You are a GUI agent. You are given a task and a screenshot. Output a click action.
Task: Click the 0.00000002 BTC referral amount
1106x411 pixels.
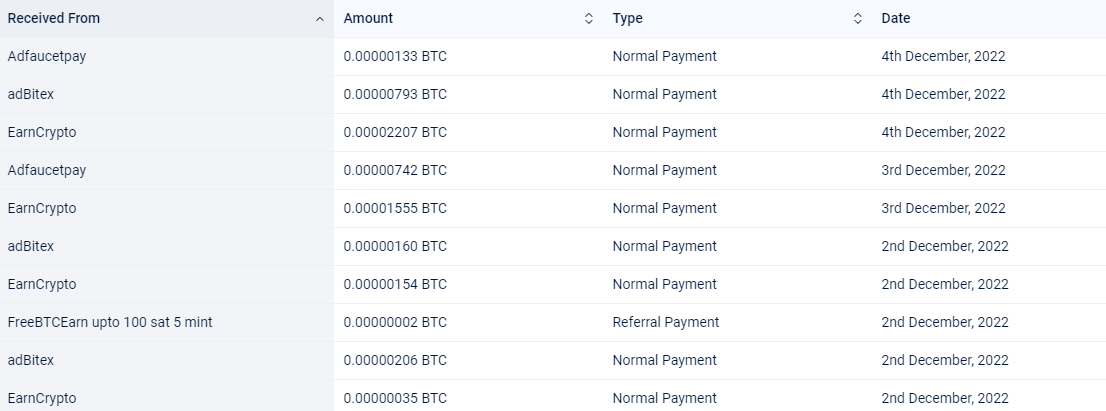pos(395,322)
